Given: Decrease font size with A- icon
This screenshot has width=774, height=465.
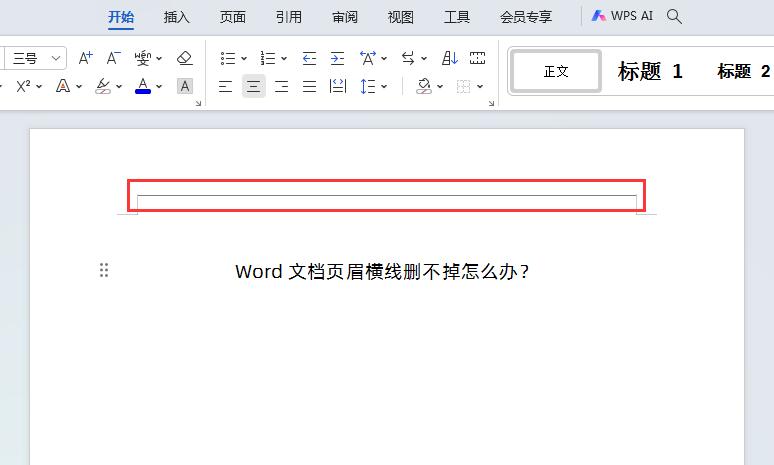Looking at the screenshot, I should tap(114, 58).
